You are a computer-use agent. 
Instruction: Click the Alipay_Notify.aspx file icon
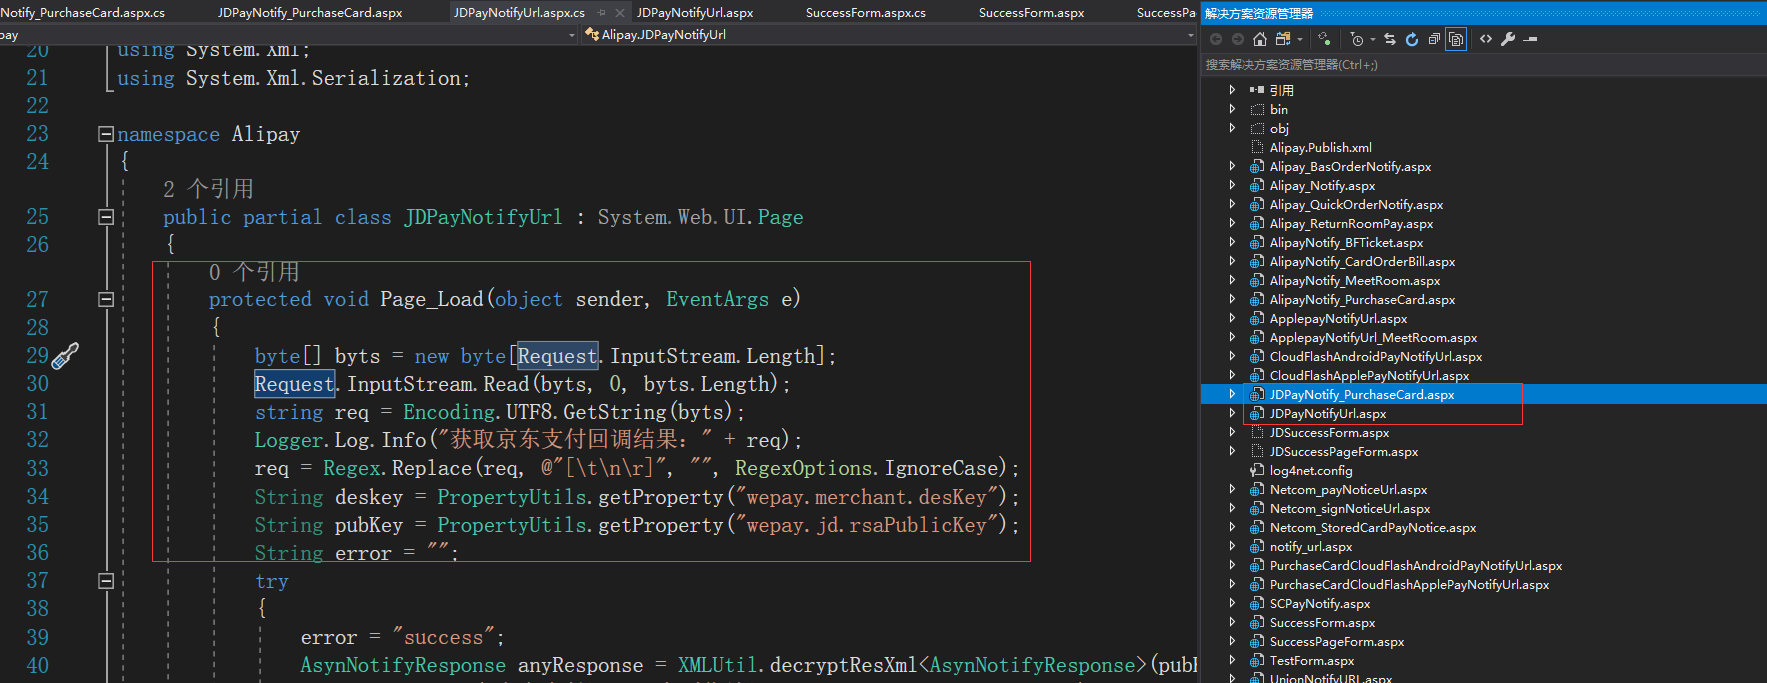pyautogui.click(x=1257, y=186)
